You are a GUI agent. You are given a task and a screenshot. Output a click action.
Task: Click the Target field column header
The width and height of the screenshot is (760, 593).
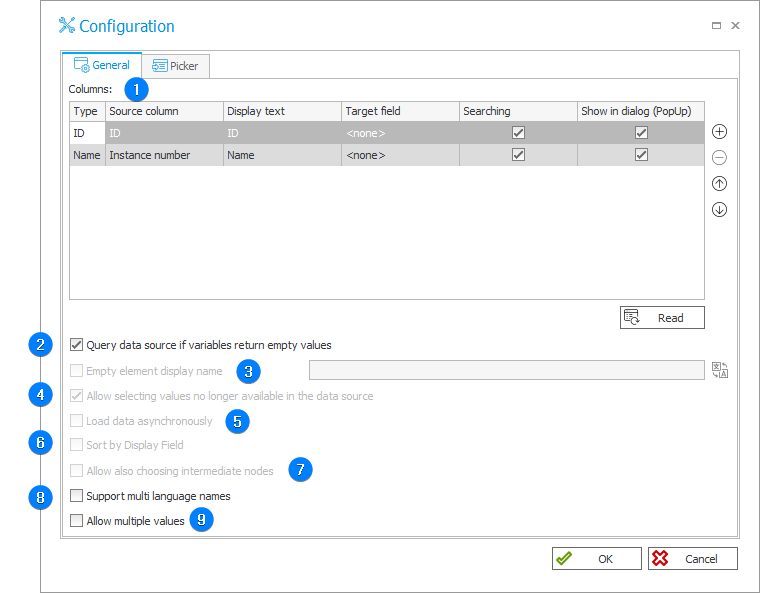pyautogui.click(x=400, y=111)
